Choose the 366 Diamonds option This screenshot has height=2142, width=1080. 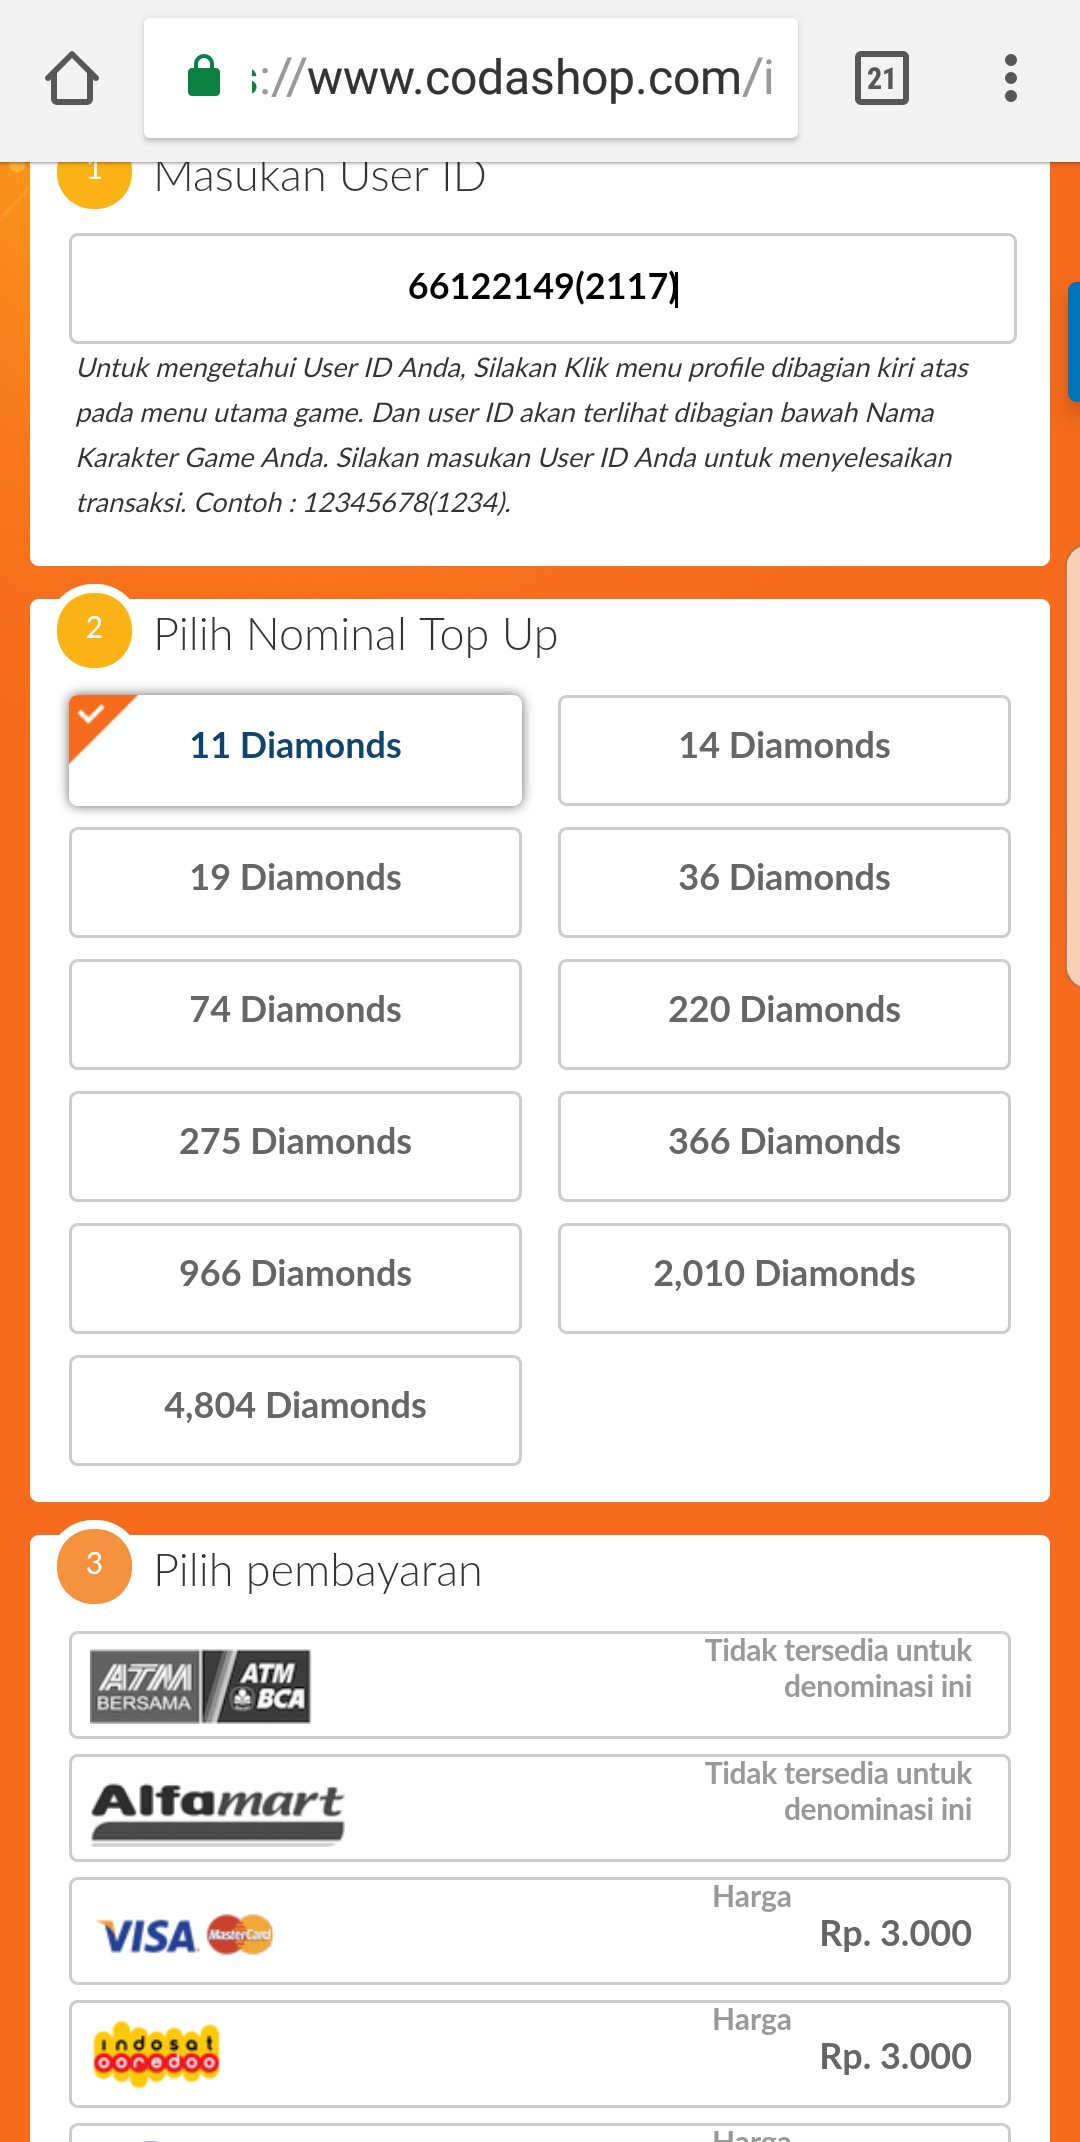(x=784, y=1143)
